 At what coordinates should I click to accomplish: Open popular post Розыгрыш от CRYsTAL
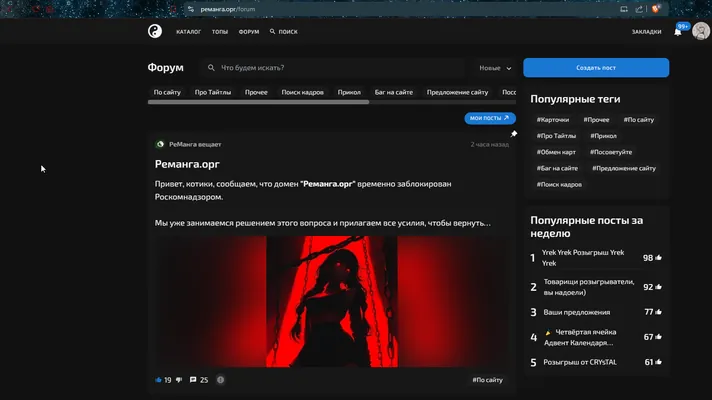click(x=580, y=362)
